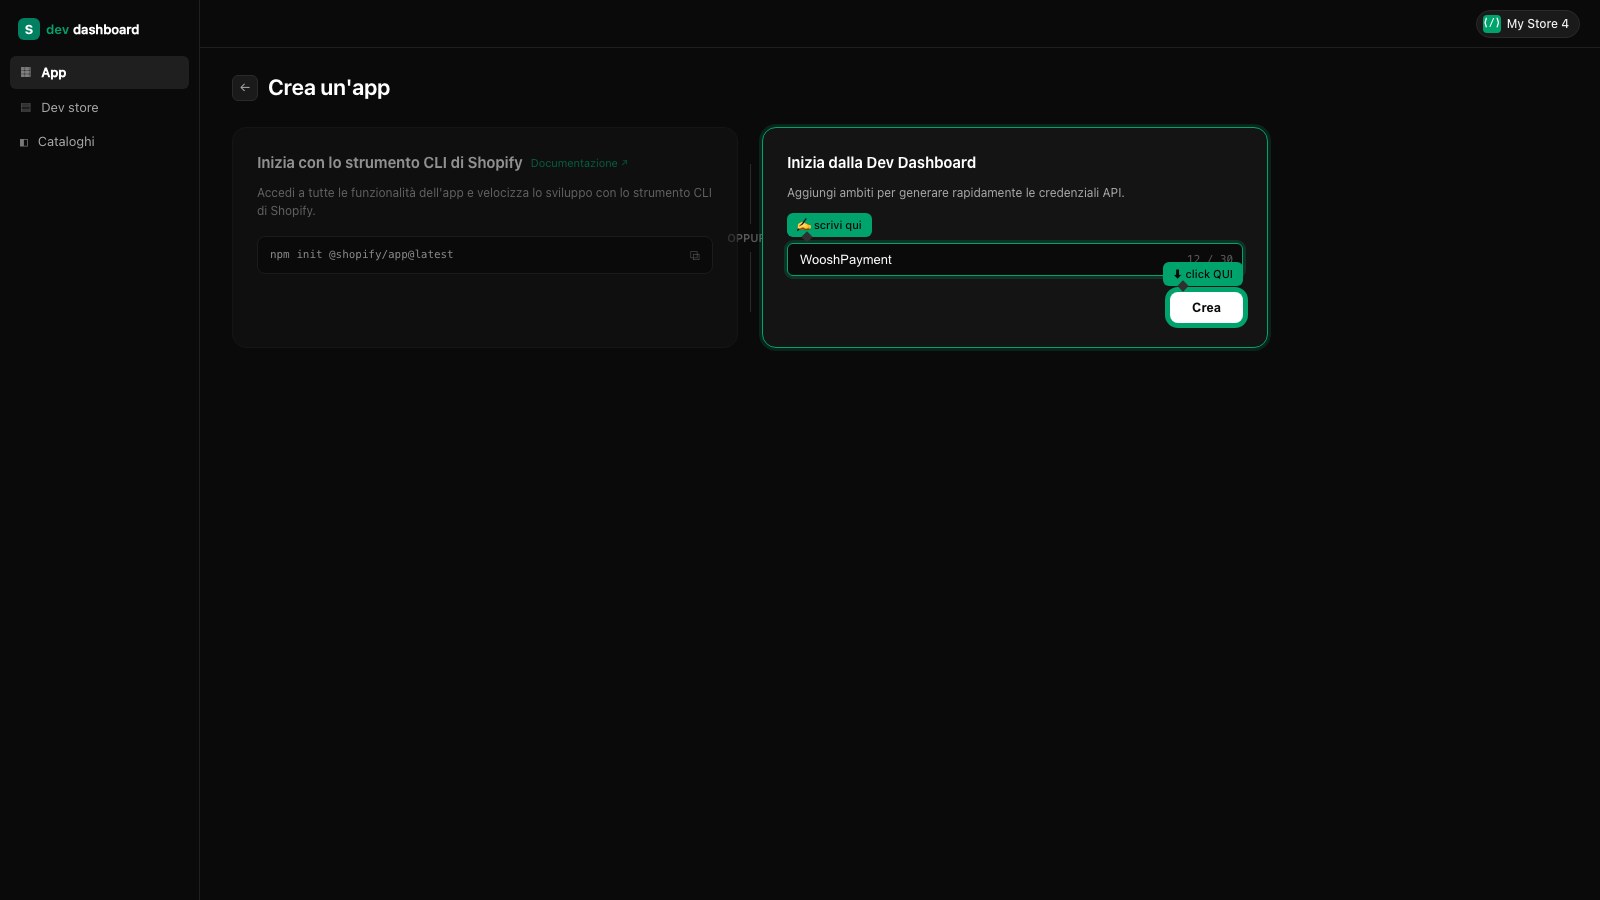This screenshot has width=1600, height=900.
Task: Click the 'Accedi a tutte le funzionalità' description
Action: (x=484, y=202)
